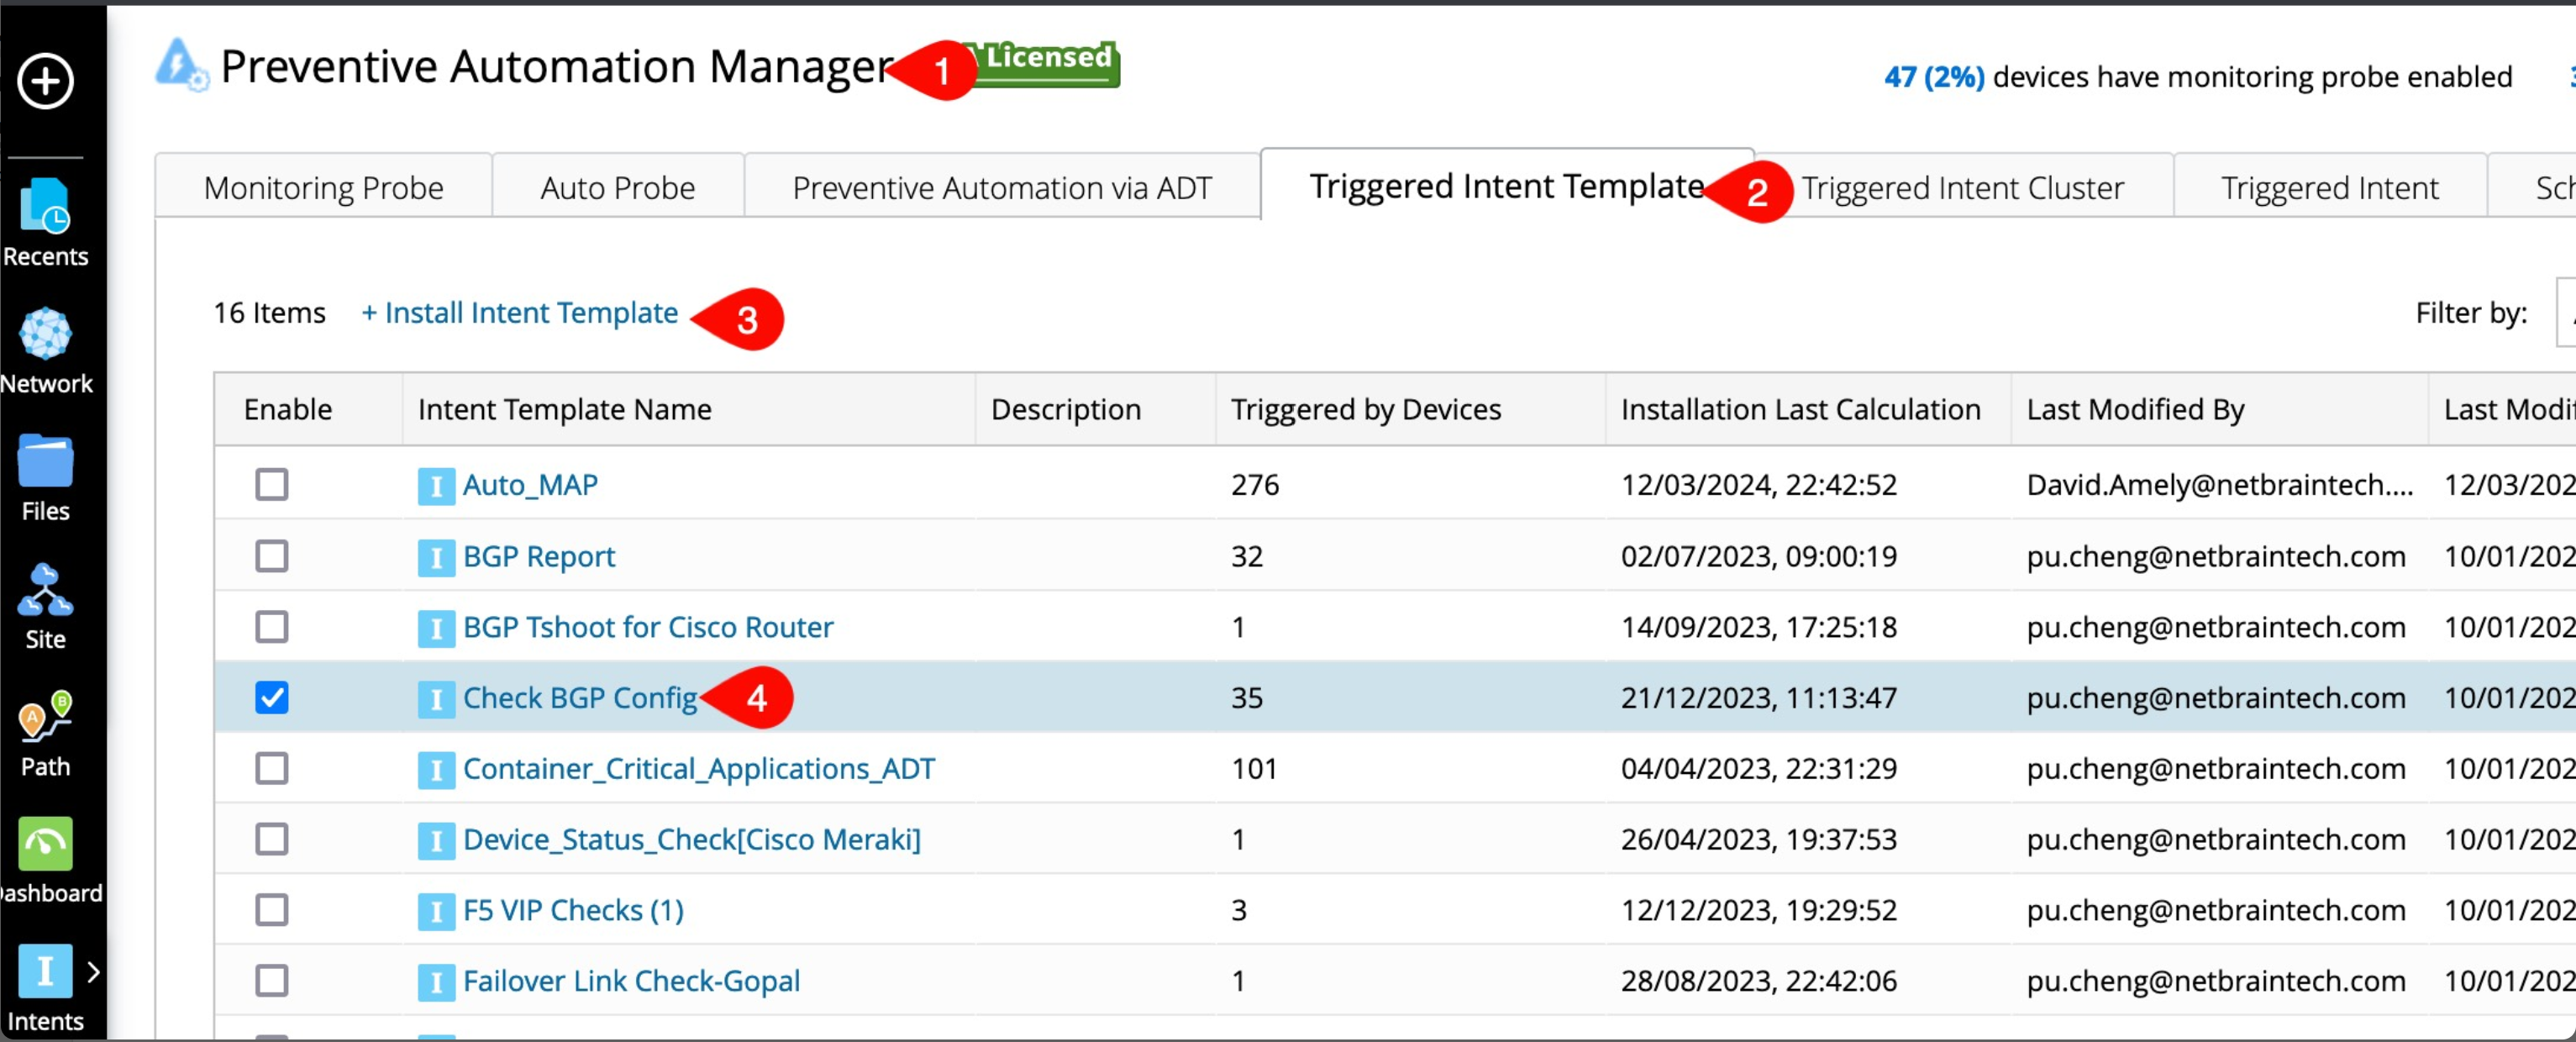Expand the Intents sidebar chevron arrow

93,972
